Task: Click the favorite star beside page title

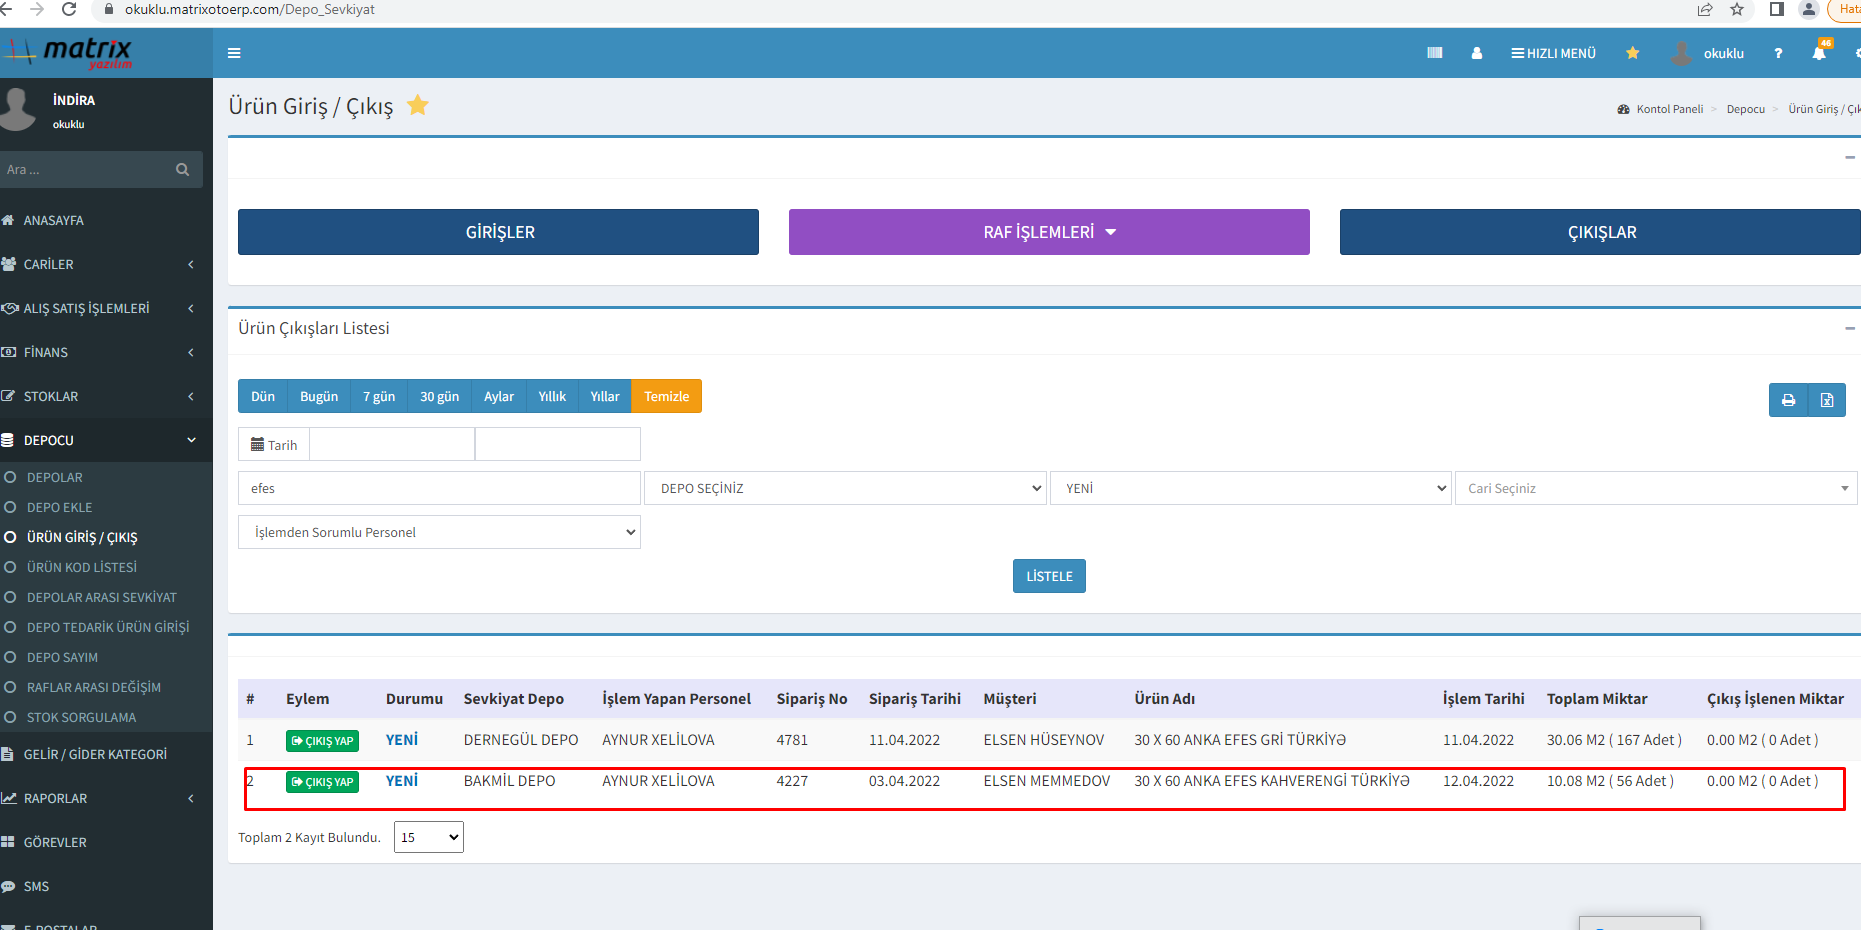Action: [x=418, y=105]
